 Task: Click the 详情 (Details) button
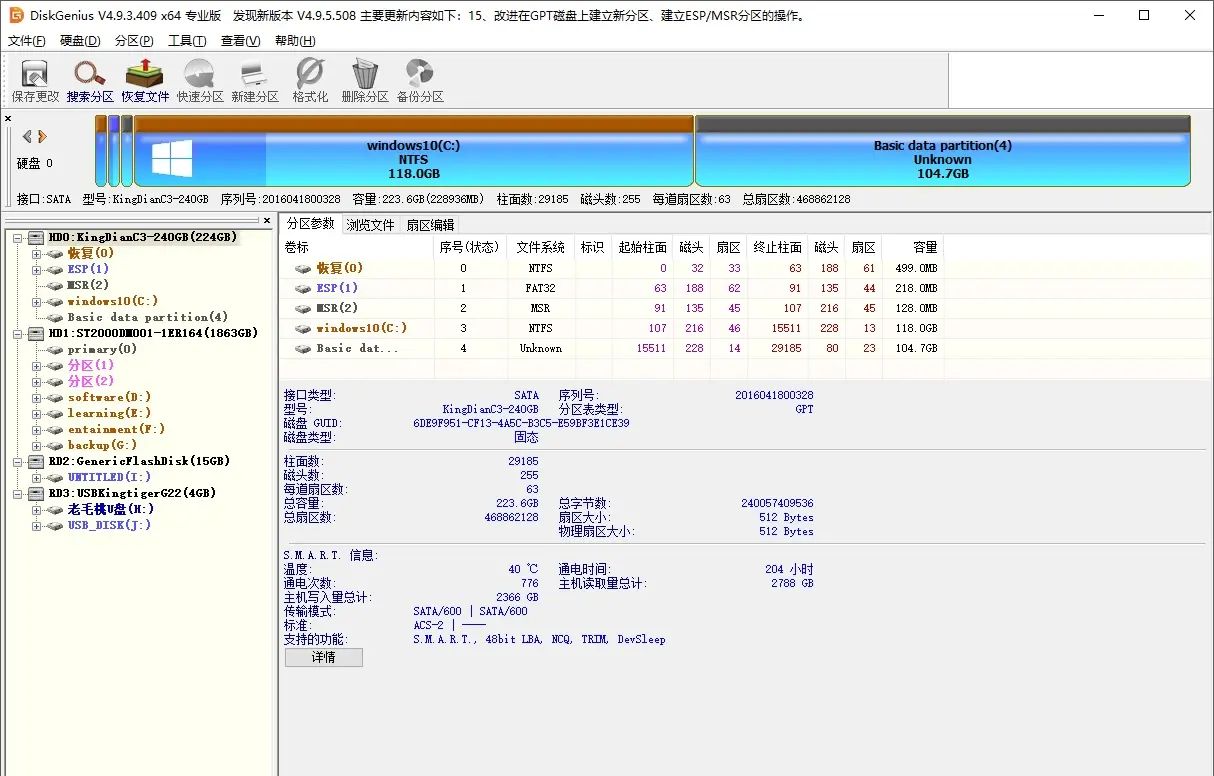[323, 657]
